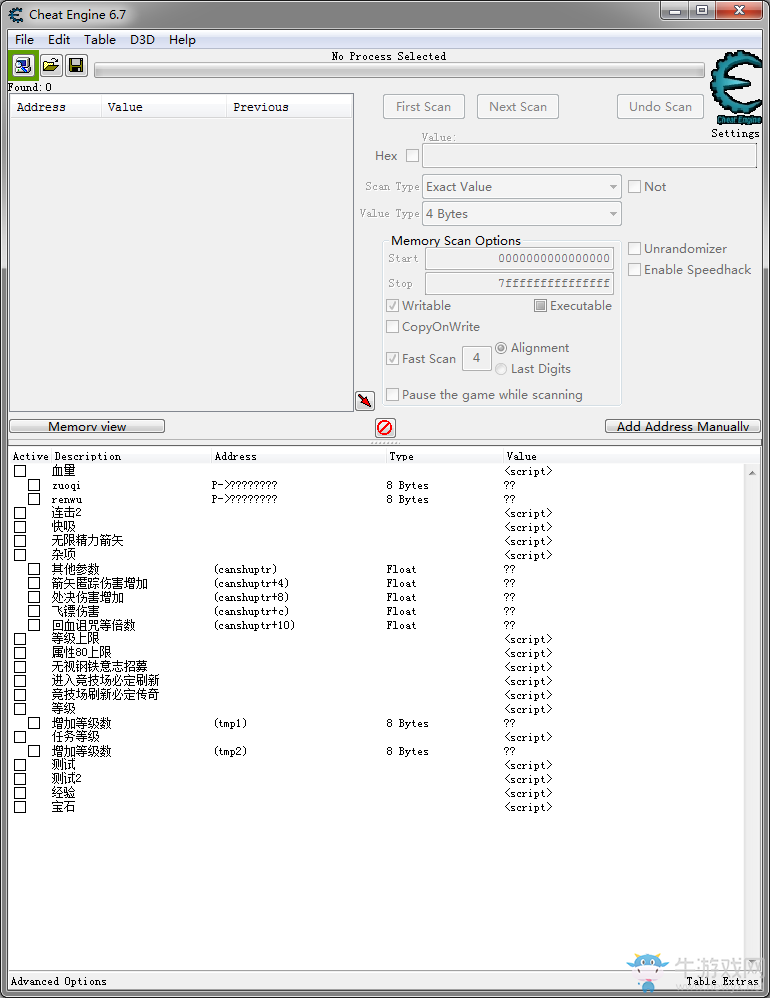770x998 pixels.
Task: Enable the Unrandomizer checkbox
Action: tap(634, 248)
